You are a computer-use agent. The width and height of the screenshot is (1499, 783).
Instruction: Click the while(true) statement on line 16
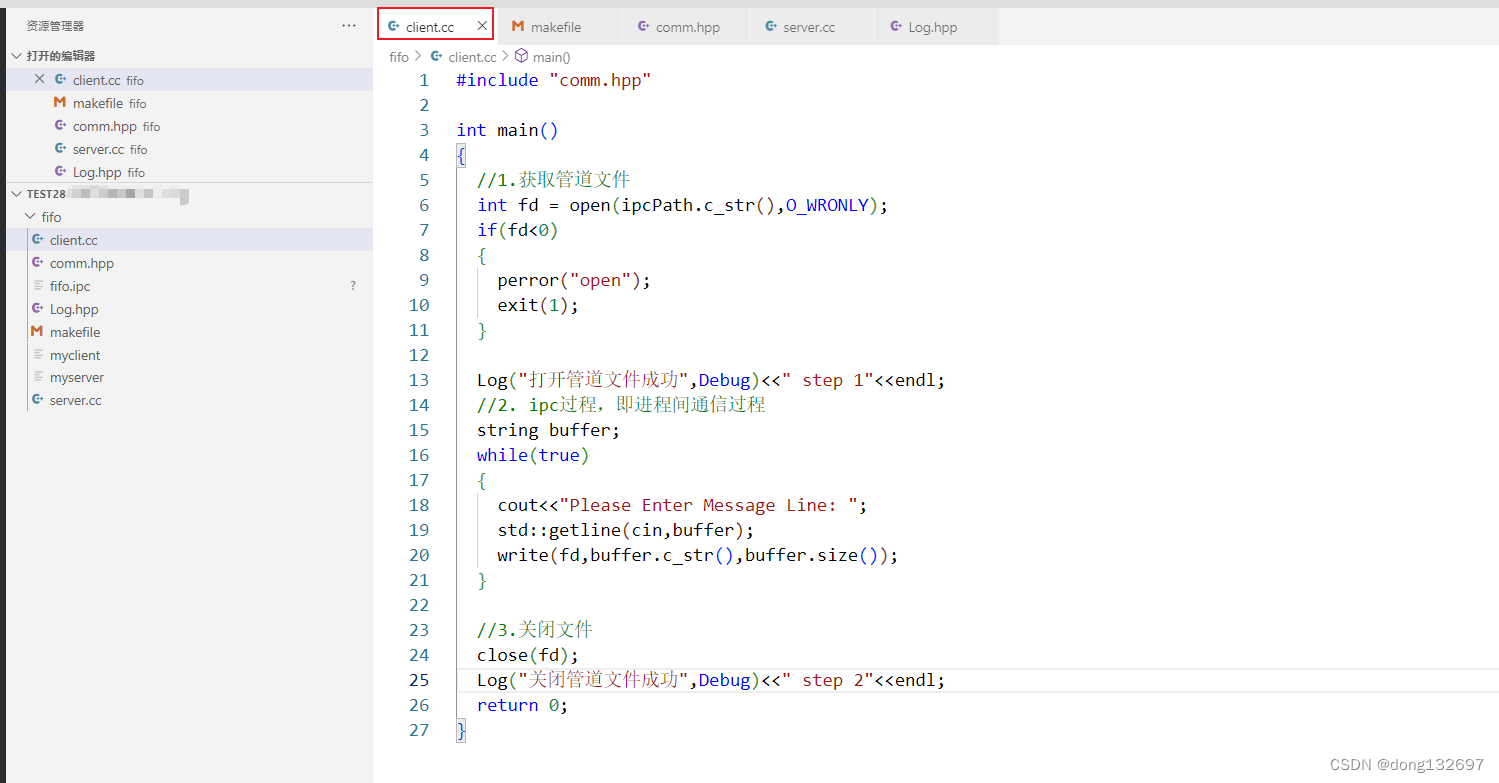click(x=533, y=455)
